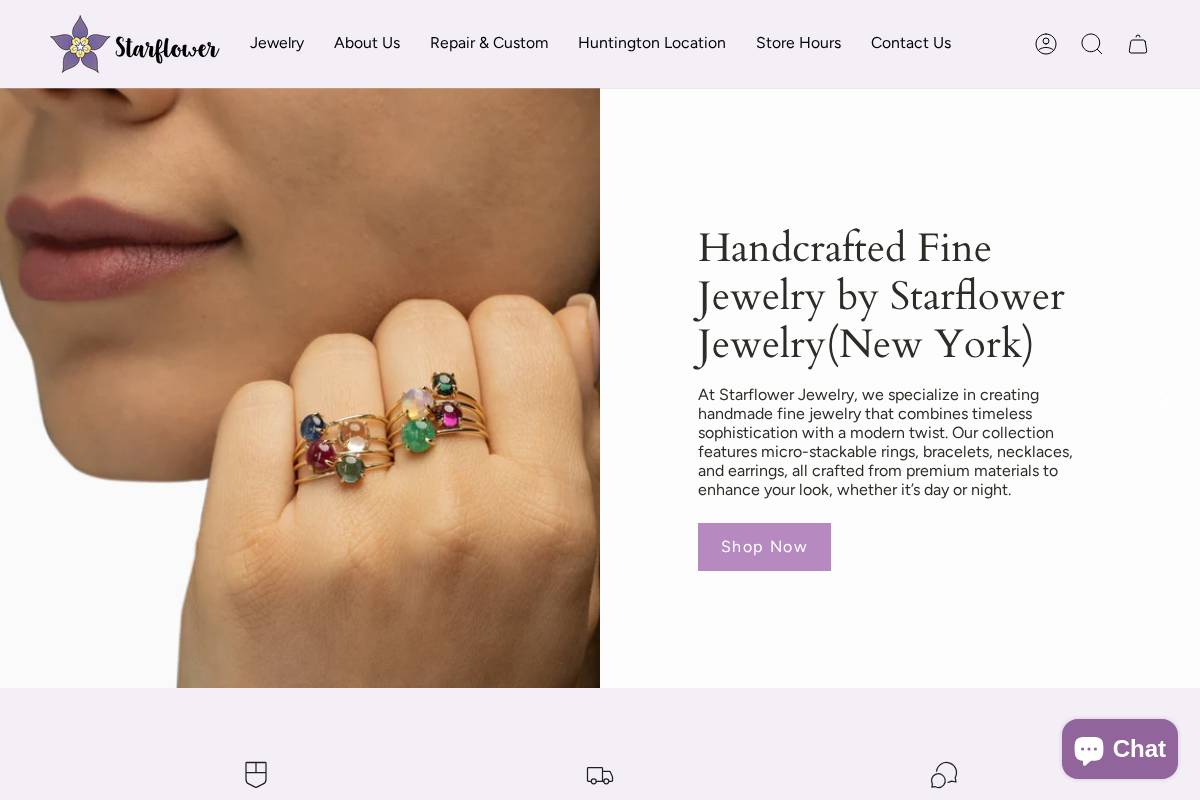Click the chat bubbles support icon
The image size is (1200, 800).
pos(944,775)
